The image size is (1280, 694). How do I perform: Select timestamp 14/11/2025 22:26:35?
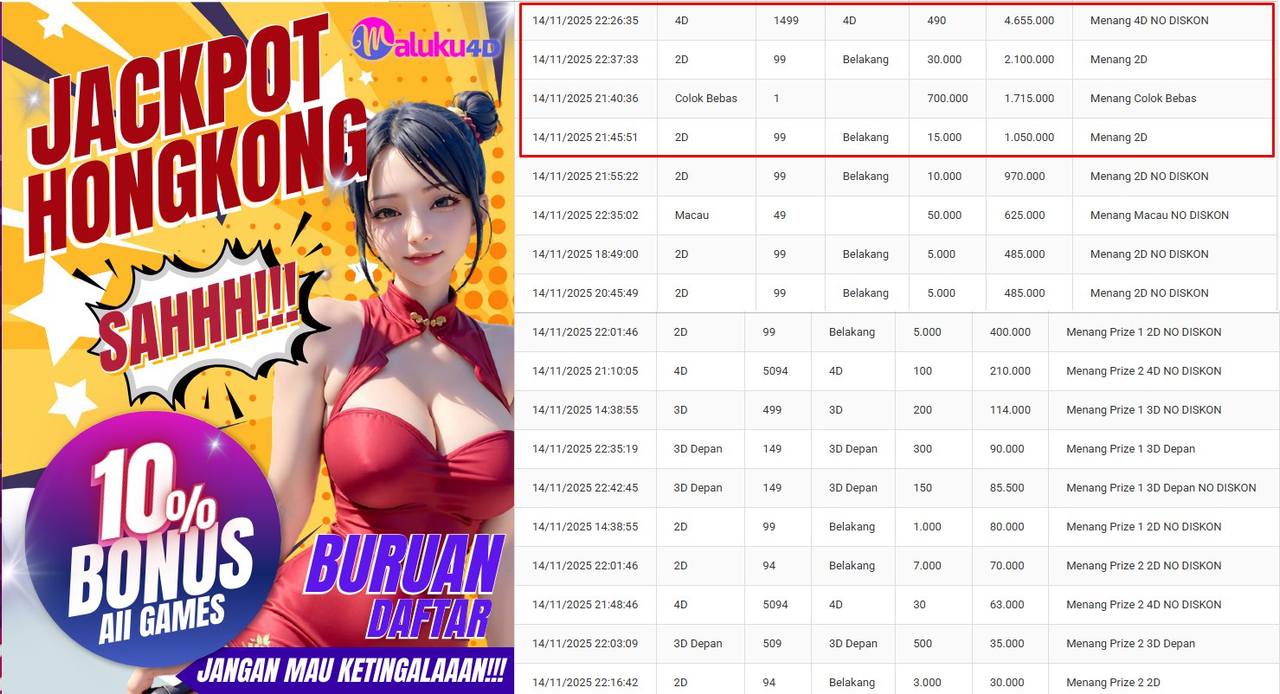[585, 20]
